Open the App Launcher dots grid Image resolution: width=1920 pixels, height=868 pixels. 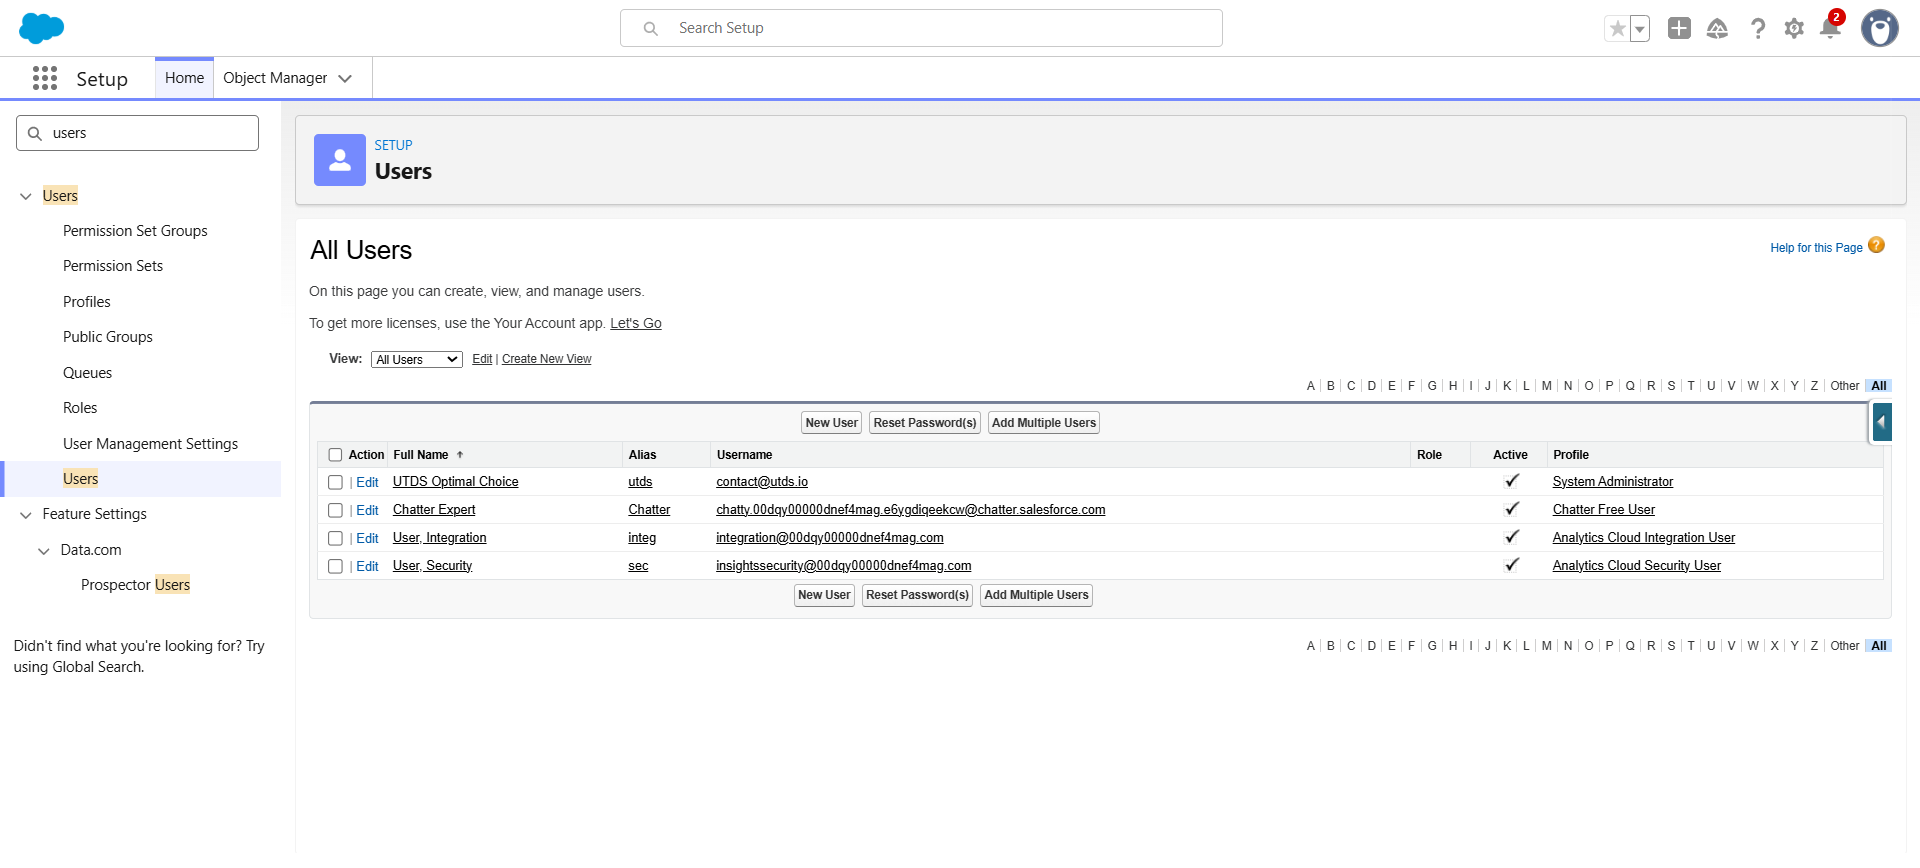[45, 78]
